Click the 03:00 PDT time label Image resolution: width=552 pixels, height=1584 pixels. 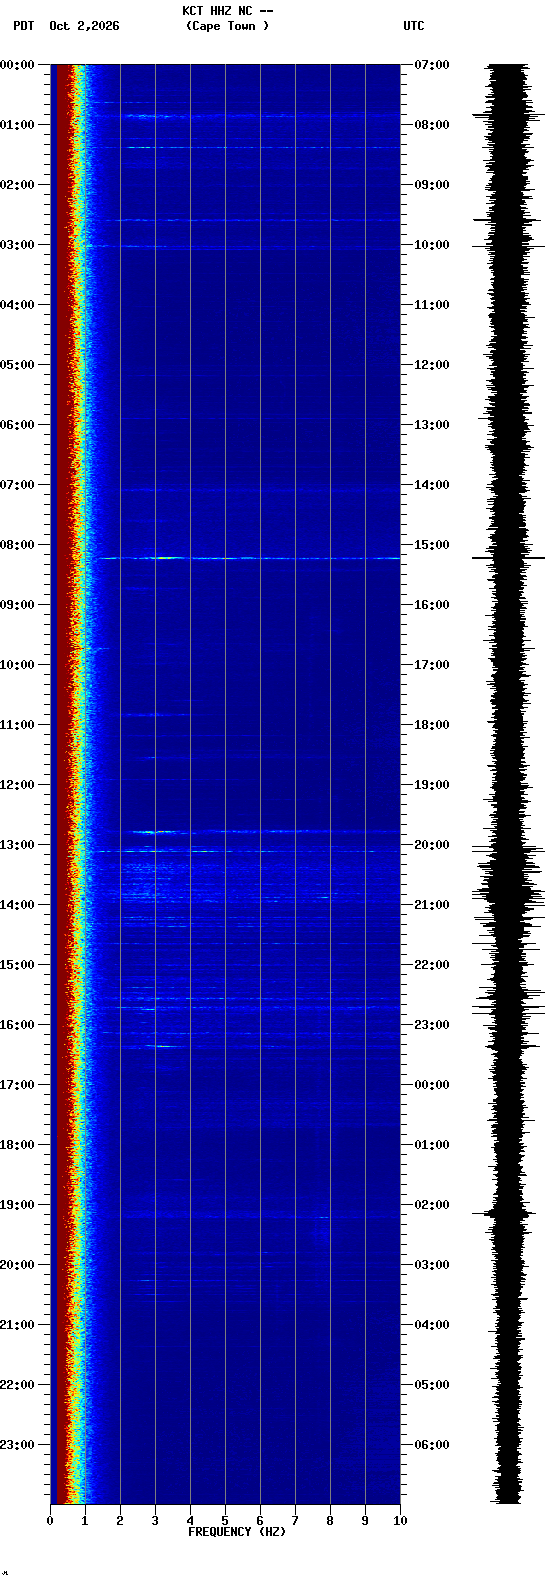pos(18,245)
